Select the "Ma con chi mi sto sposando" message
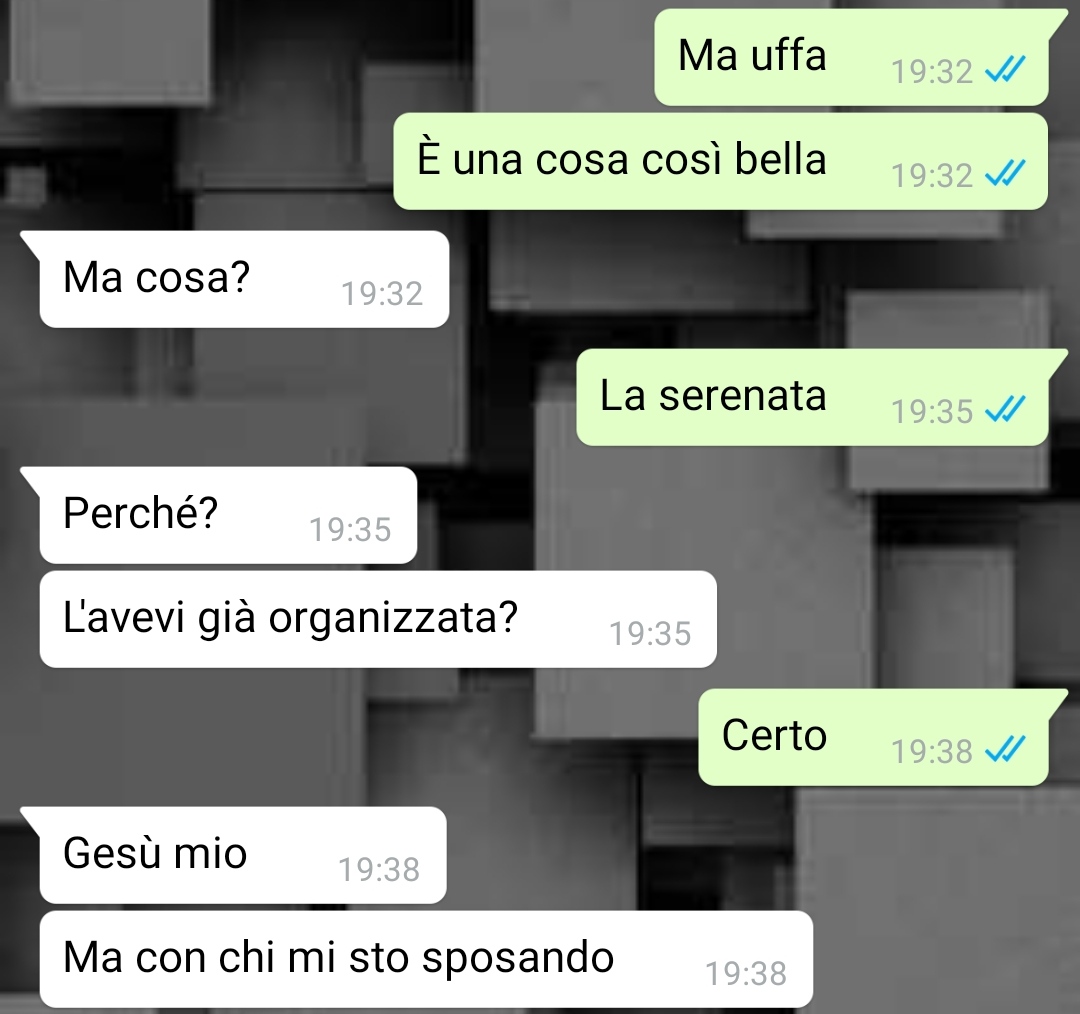 coord(426,960)
